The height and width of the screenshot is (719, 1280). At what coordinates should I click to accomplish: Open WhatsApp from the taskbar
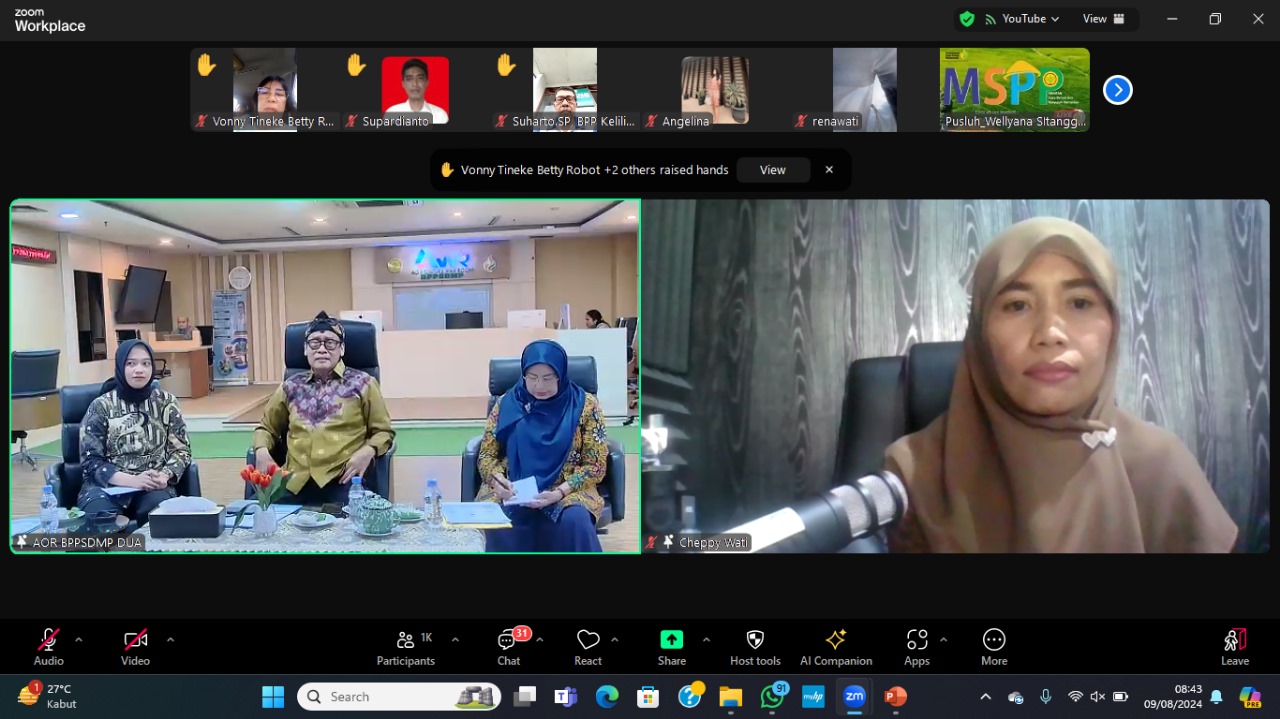[772, 696]
